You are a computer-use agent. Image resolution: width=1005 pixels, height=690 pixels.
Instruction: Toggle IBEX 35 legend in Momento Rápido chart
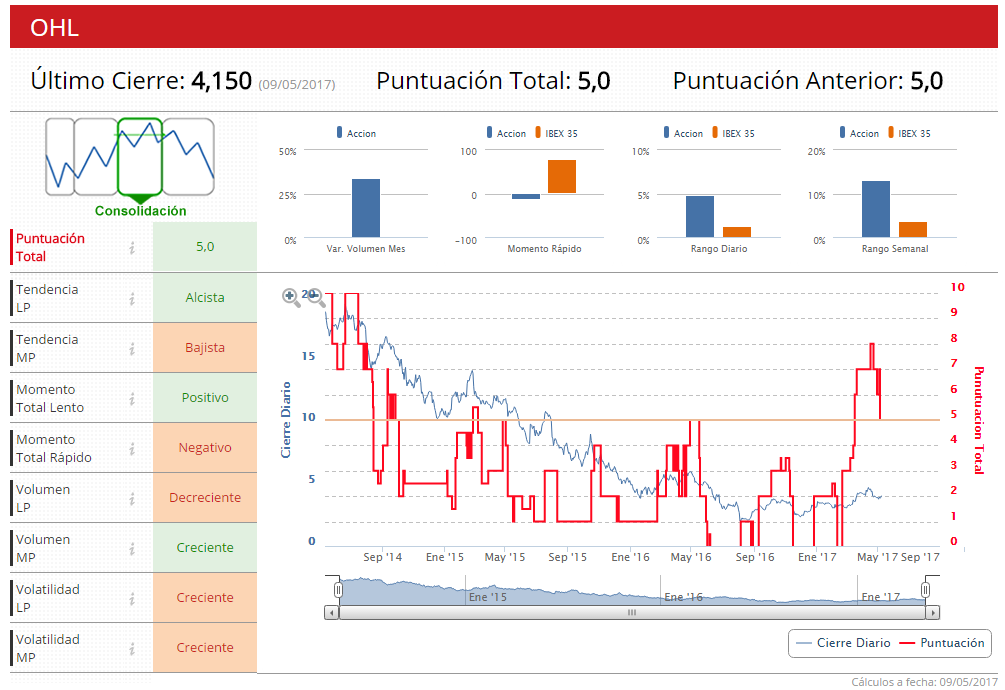(x=556, y=133)
